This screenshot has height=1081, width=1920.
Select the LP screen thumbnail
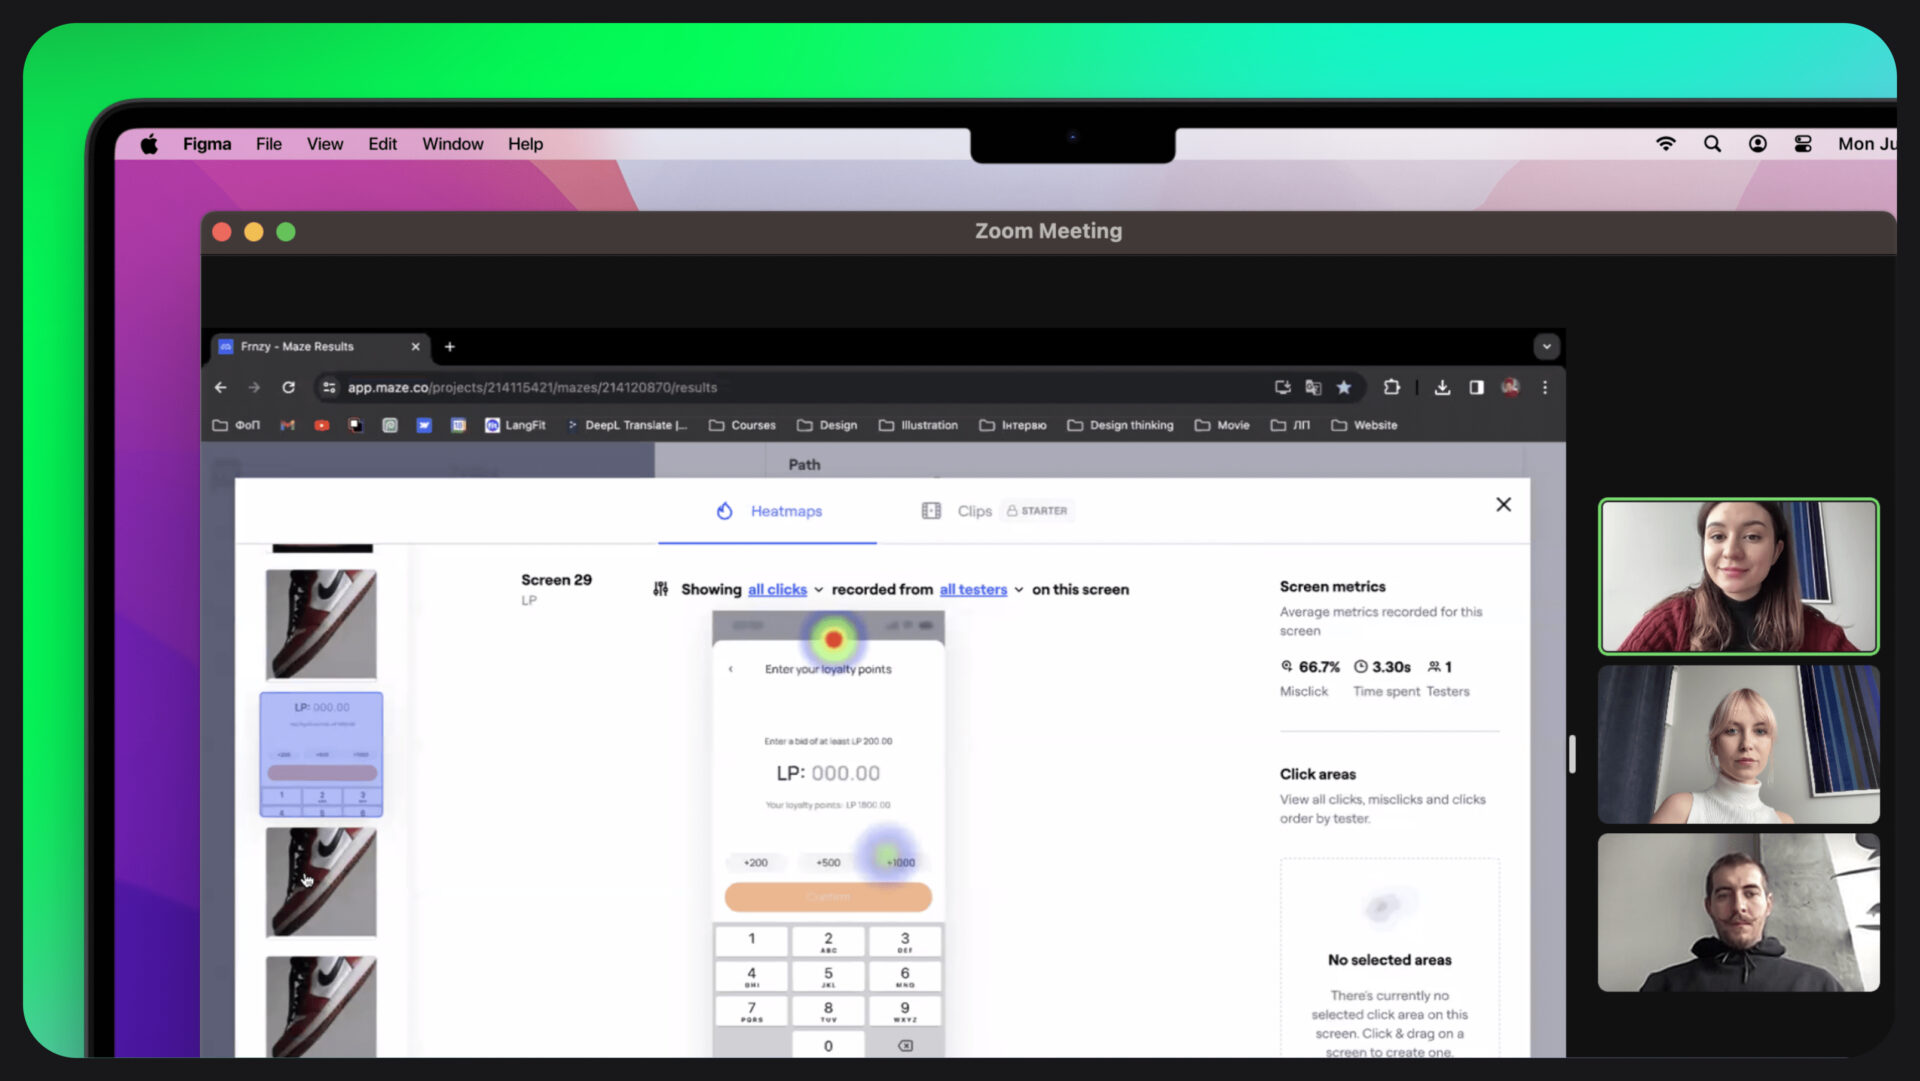pos(321,754)
